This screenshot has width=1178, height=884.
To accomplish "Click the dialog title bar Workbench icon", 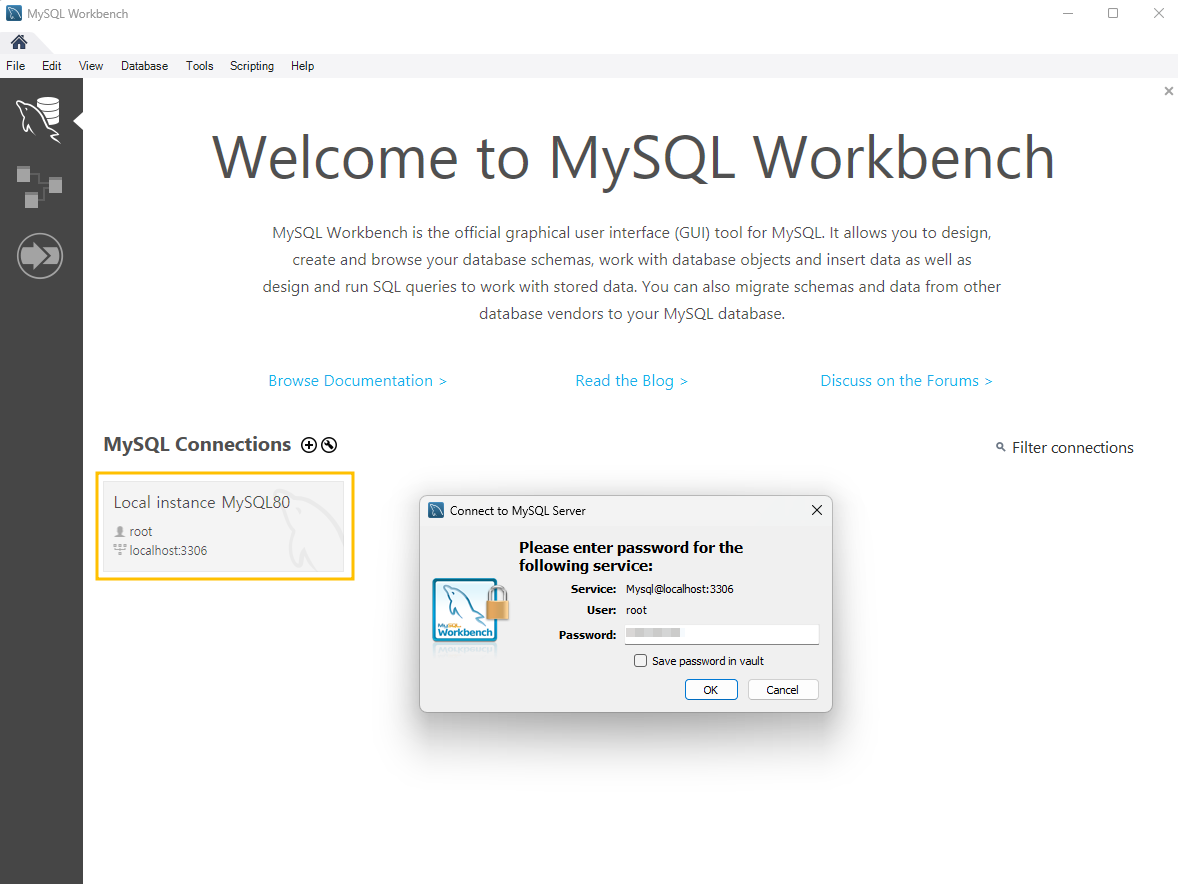I will (x=436, y=511).
